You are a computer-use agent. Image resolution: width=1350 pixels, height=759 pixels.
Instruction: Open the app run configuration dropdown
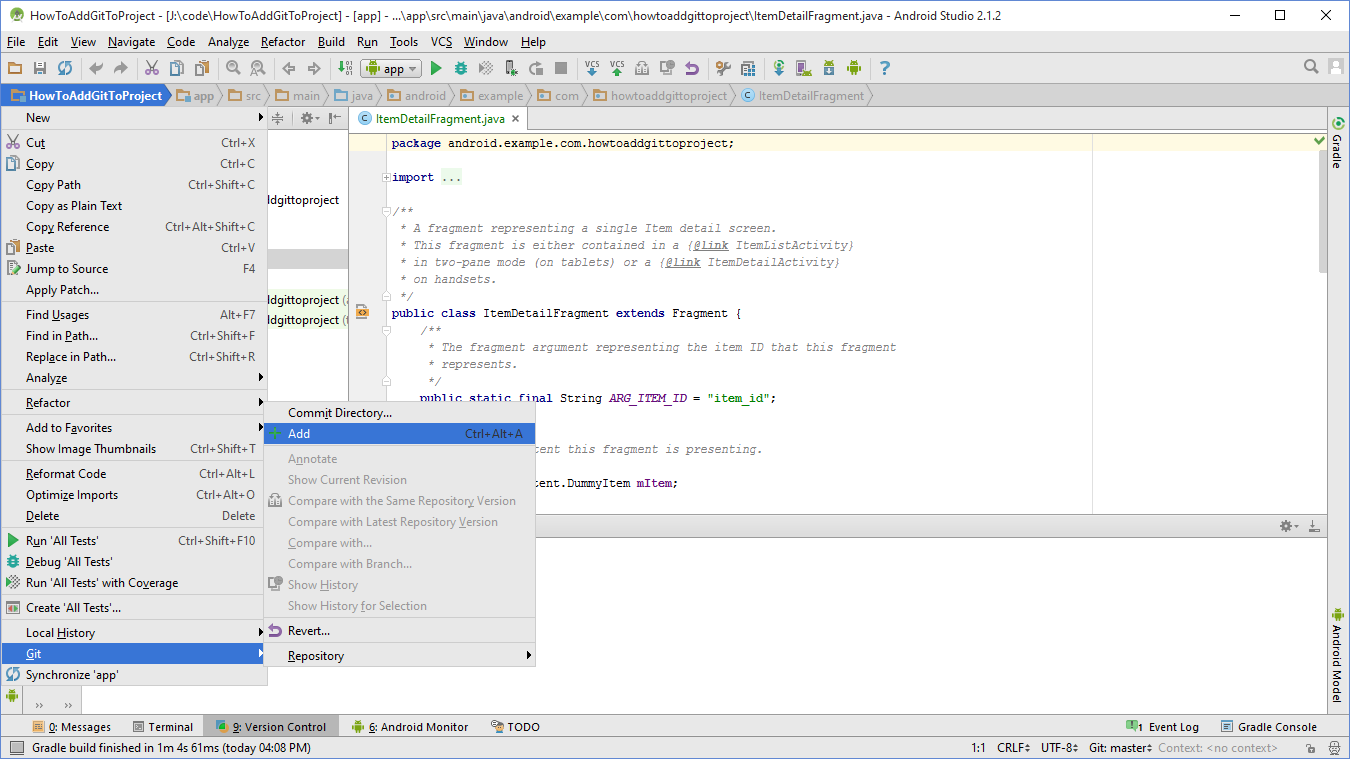[390, 68]
